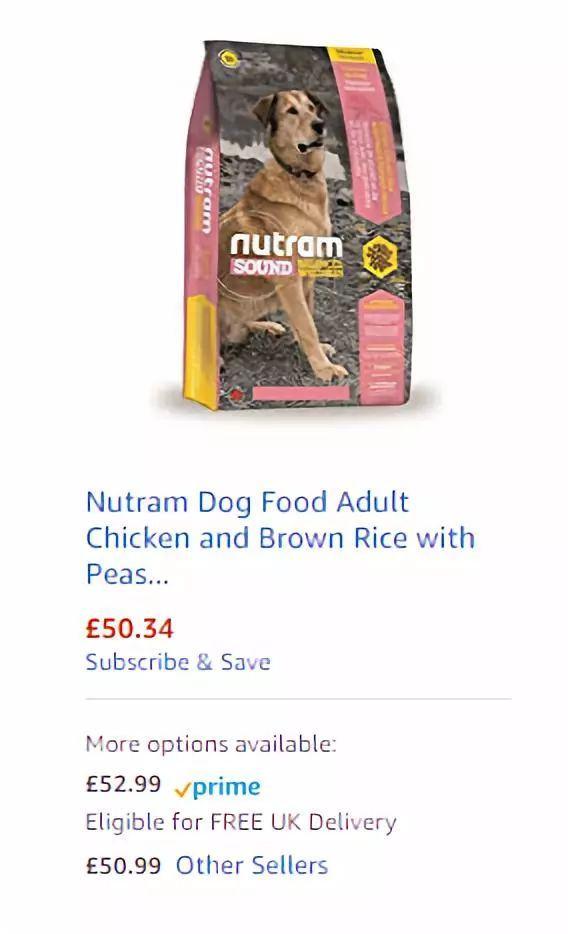This screenshot has height=934, width=568.
Task: Click the red maple leaf icon on bag
Action: click(236, 394)
